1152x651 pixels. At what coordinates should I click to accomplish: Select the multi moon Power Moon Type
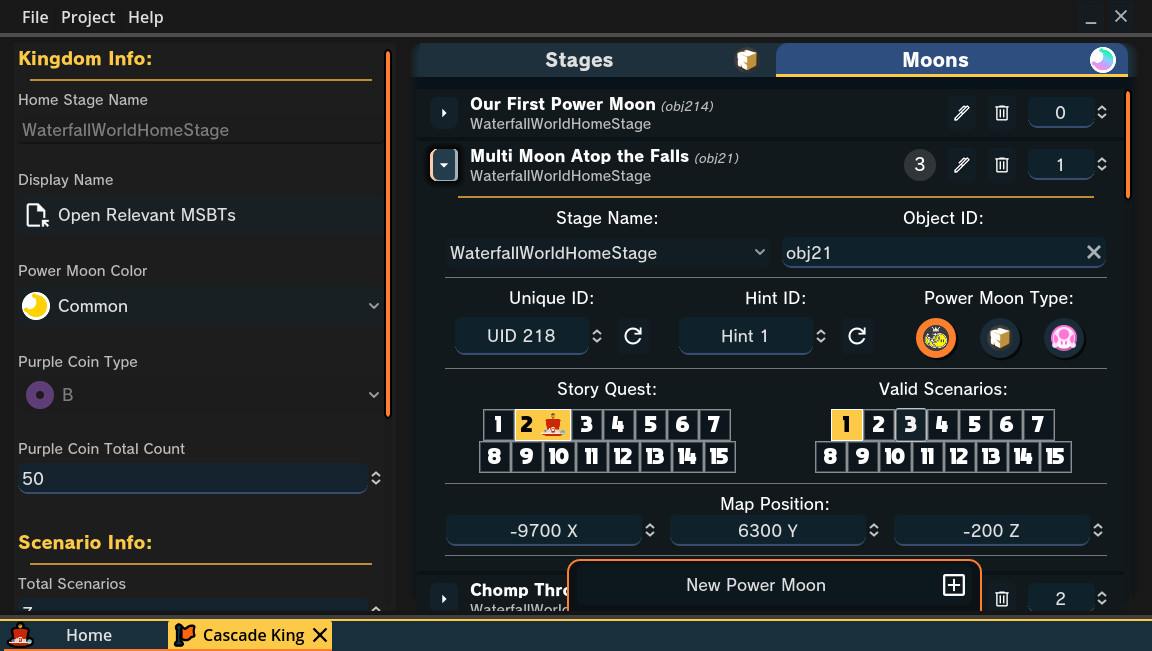[x=936, y=338]
